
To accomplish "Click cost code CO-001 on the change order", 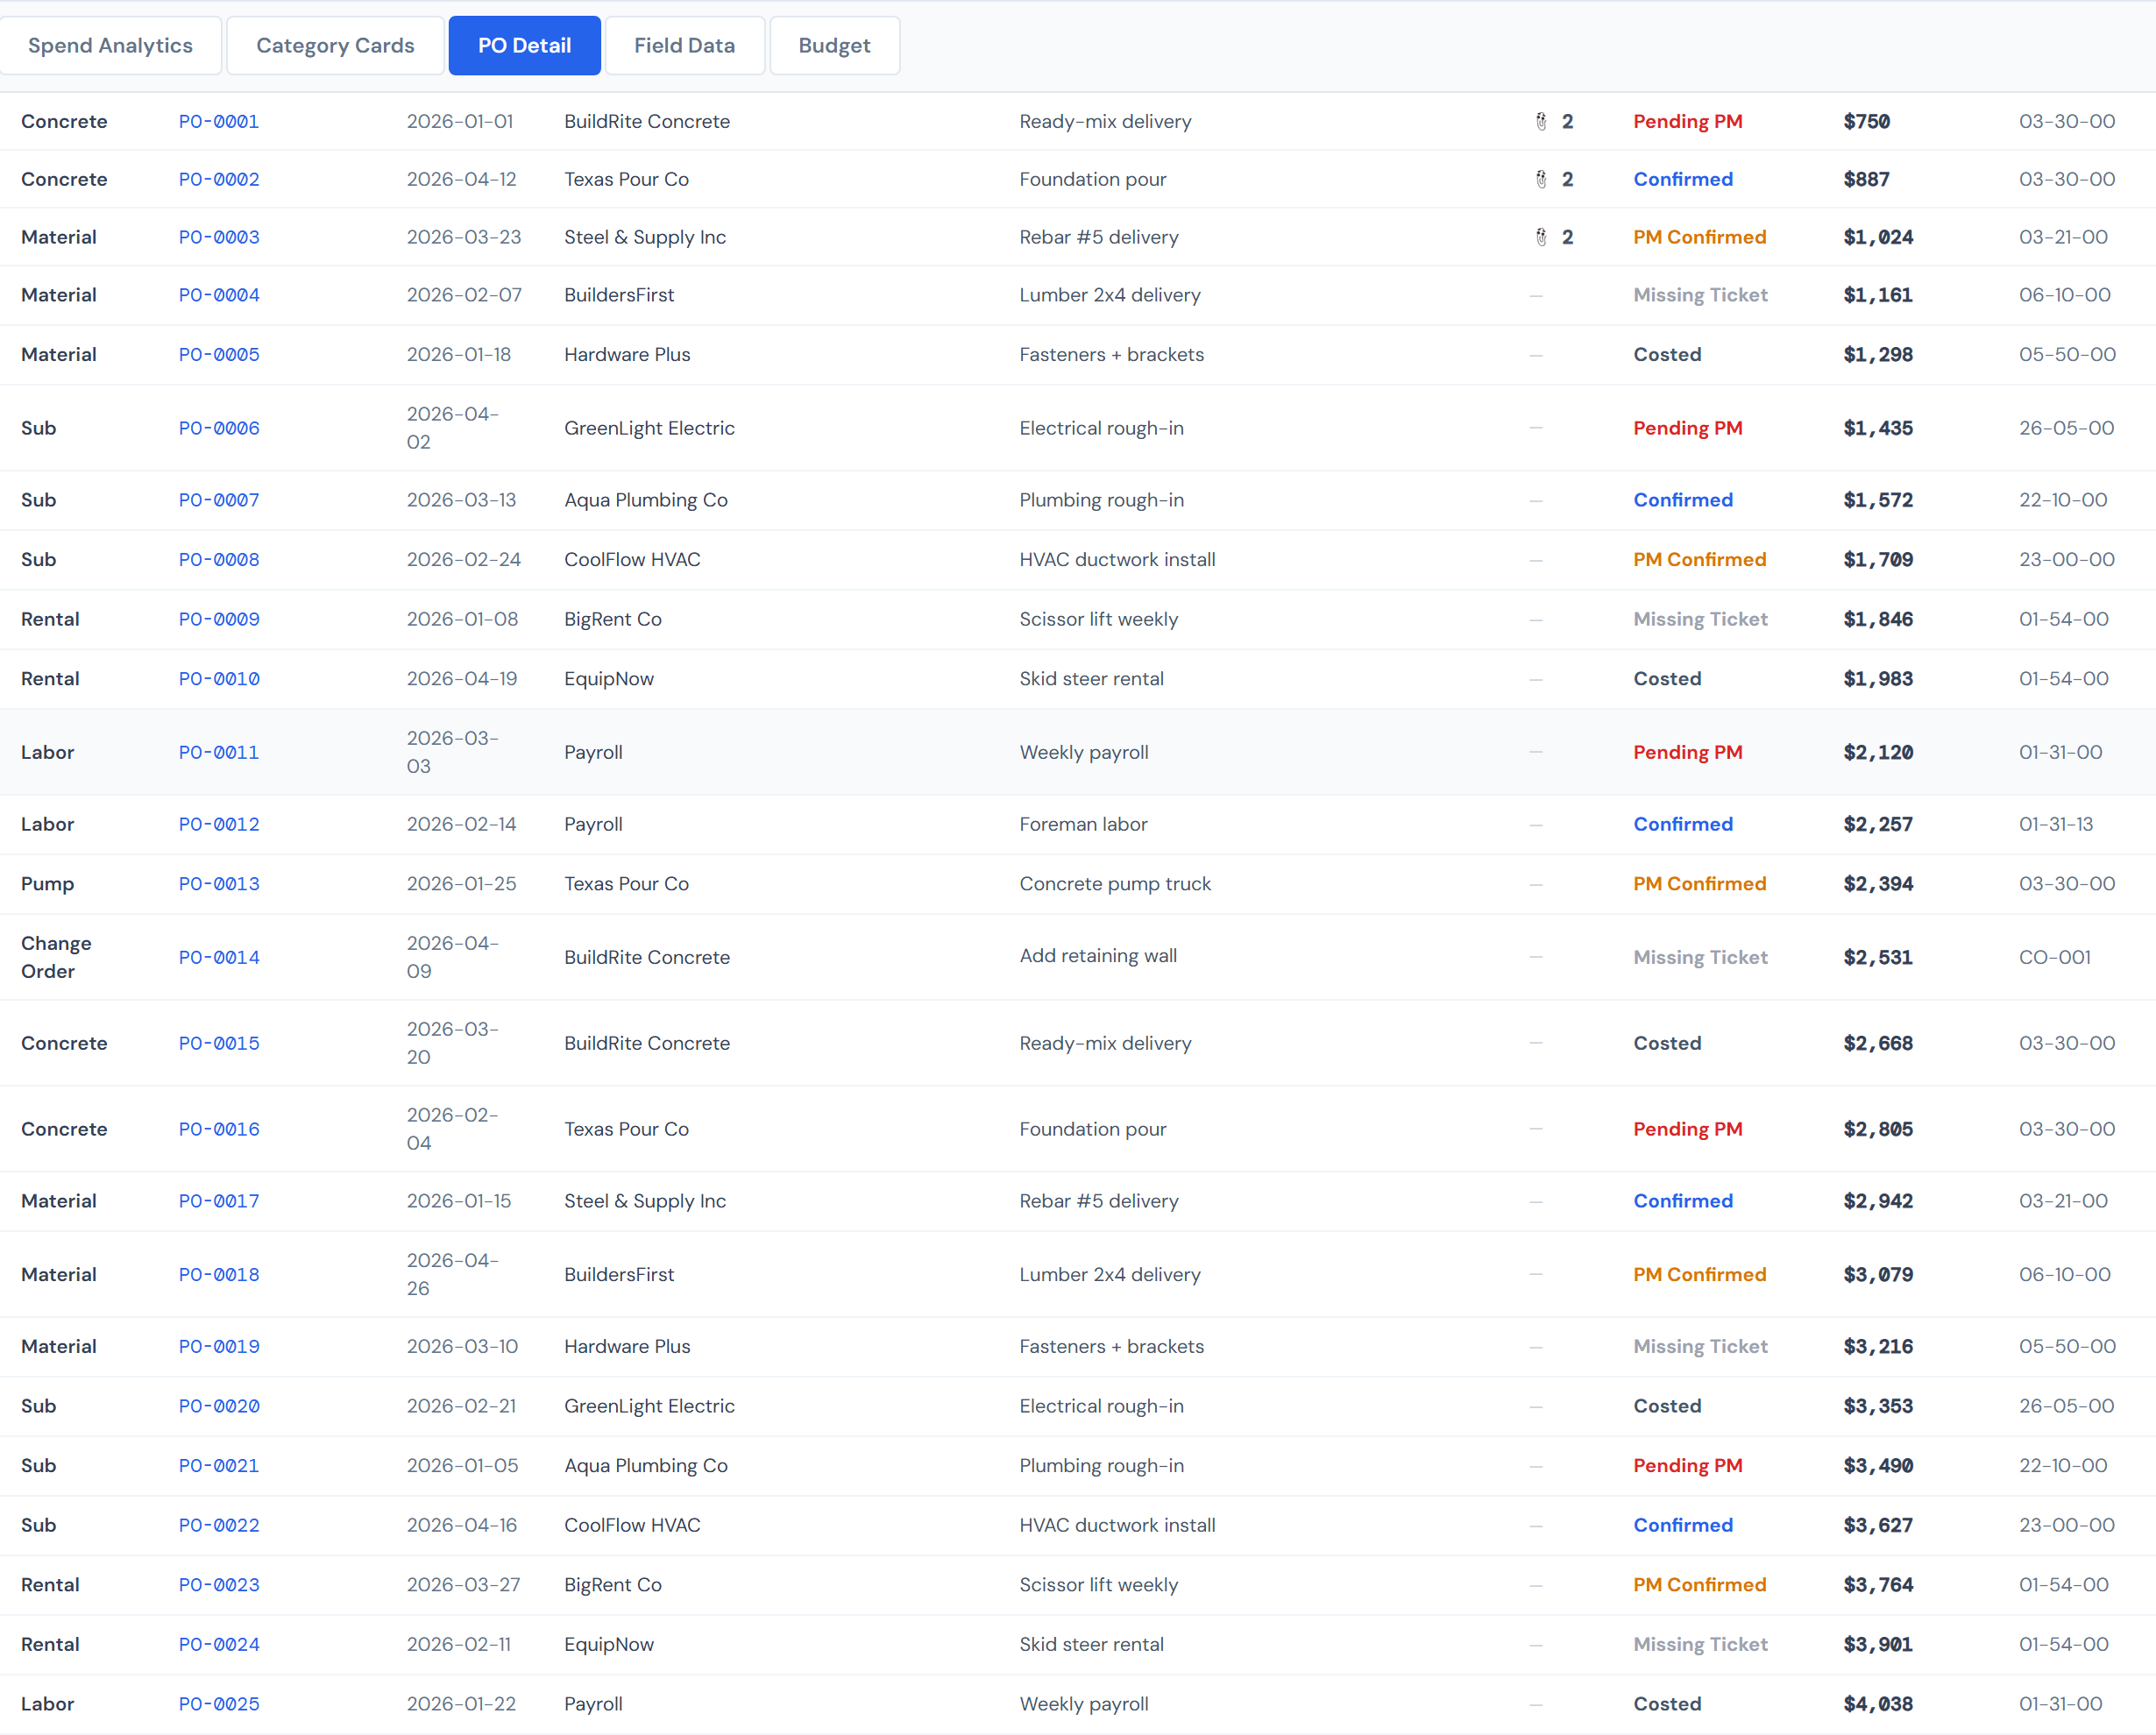I will 2054,957.
